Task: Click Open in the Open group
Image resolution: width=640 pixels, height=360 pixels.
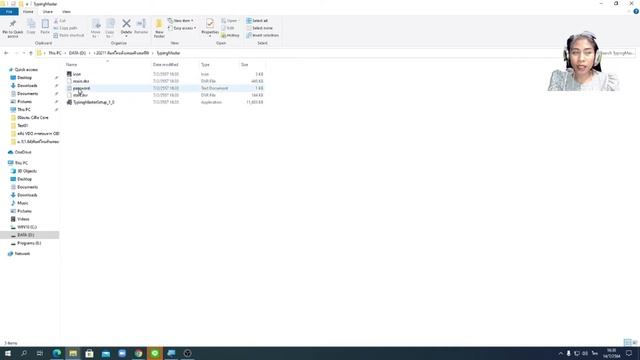Action: tap(230, 21)
